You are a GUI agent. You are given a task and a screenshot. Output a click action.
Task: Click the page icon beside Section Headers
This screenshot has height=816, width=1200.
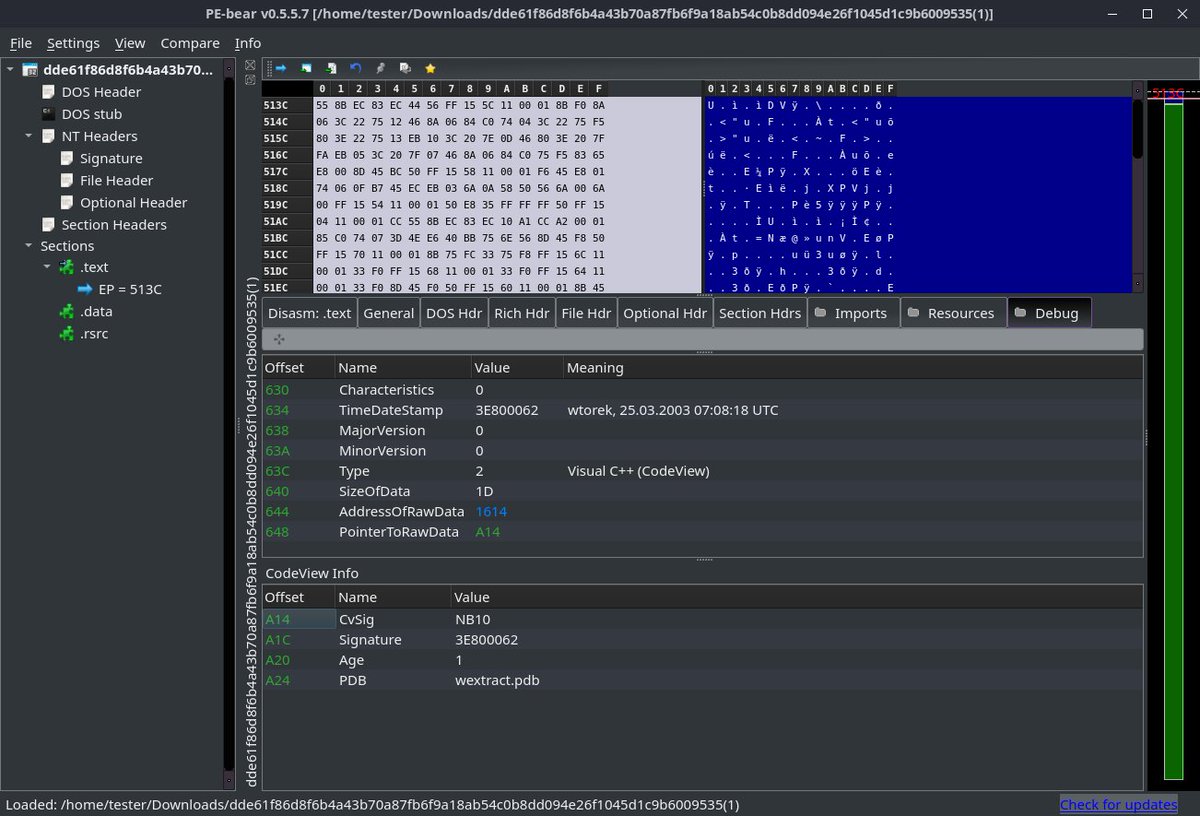(x=48, y=225)
